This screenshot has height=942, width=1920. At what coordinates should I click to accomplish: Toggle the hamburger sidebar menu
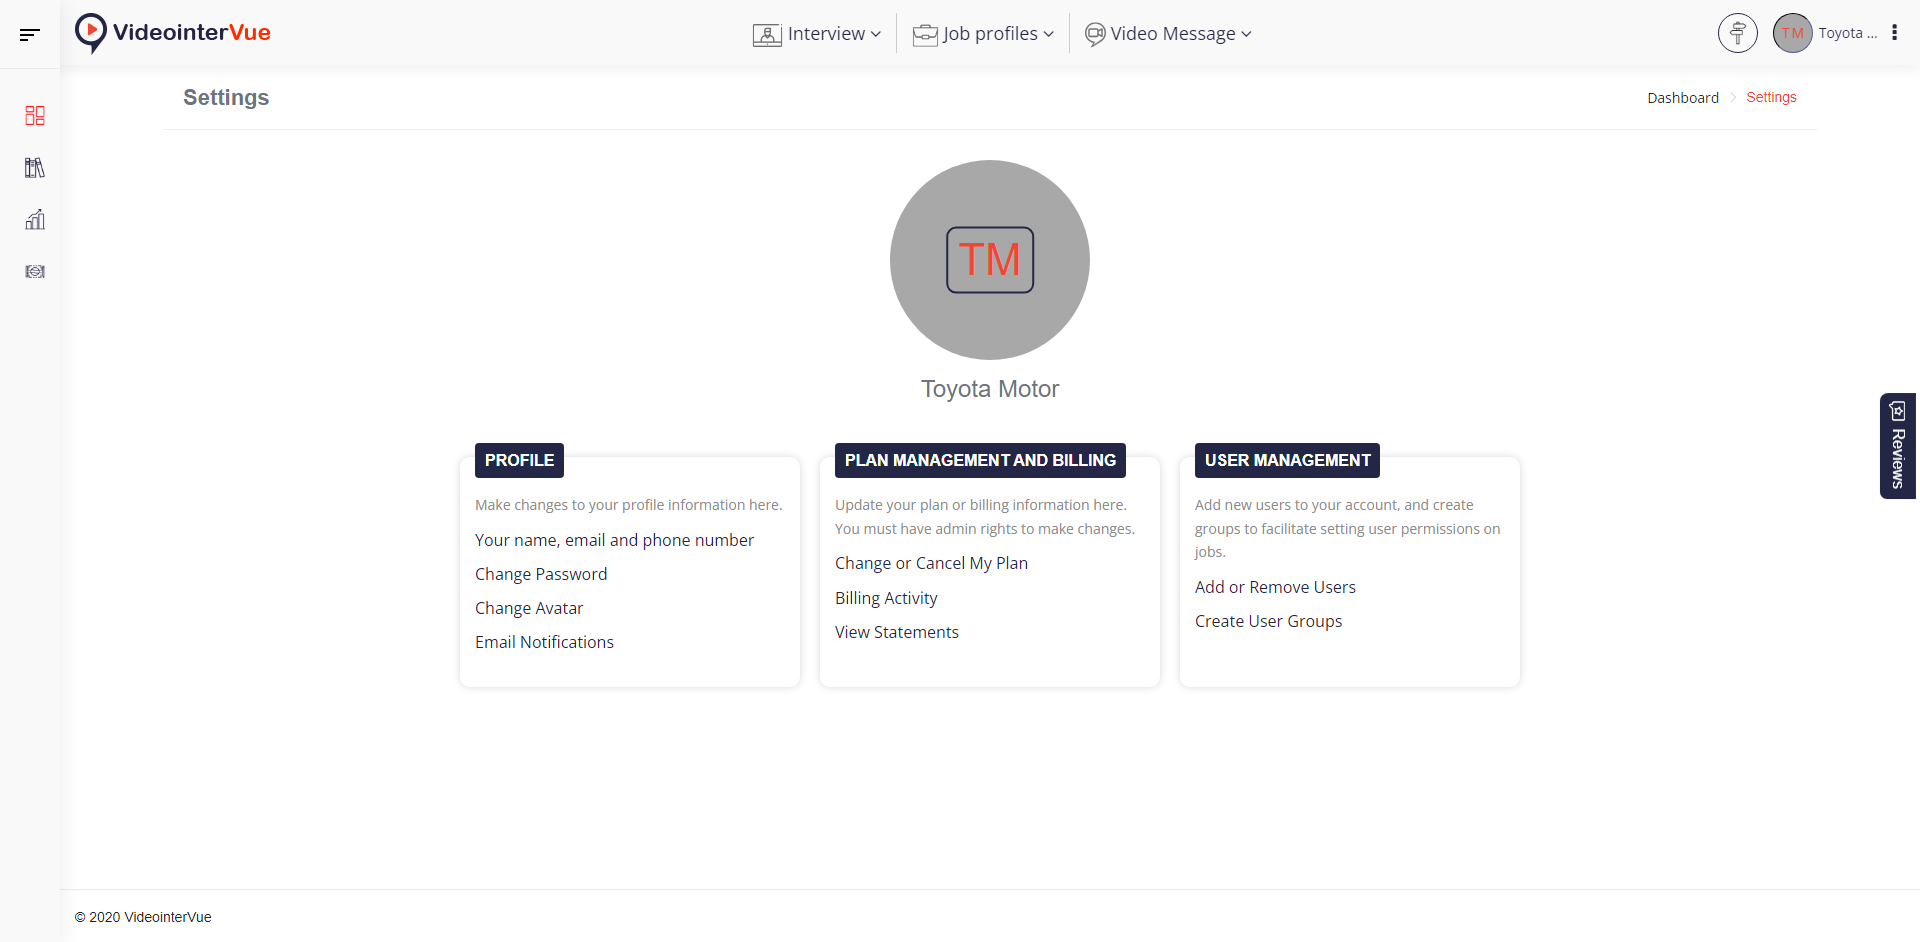(30, 34)
